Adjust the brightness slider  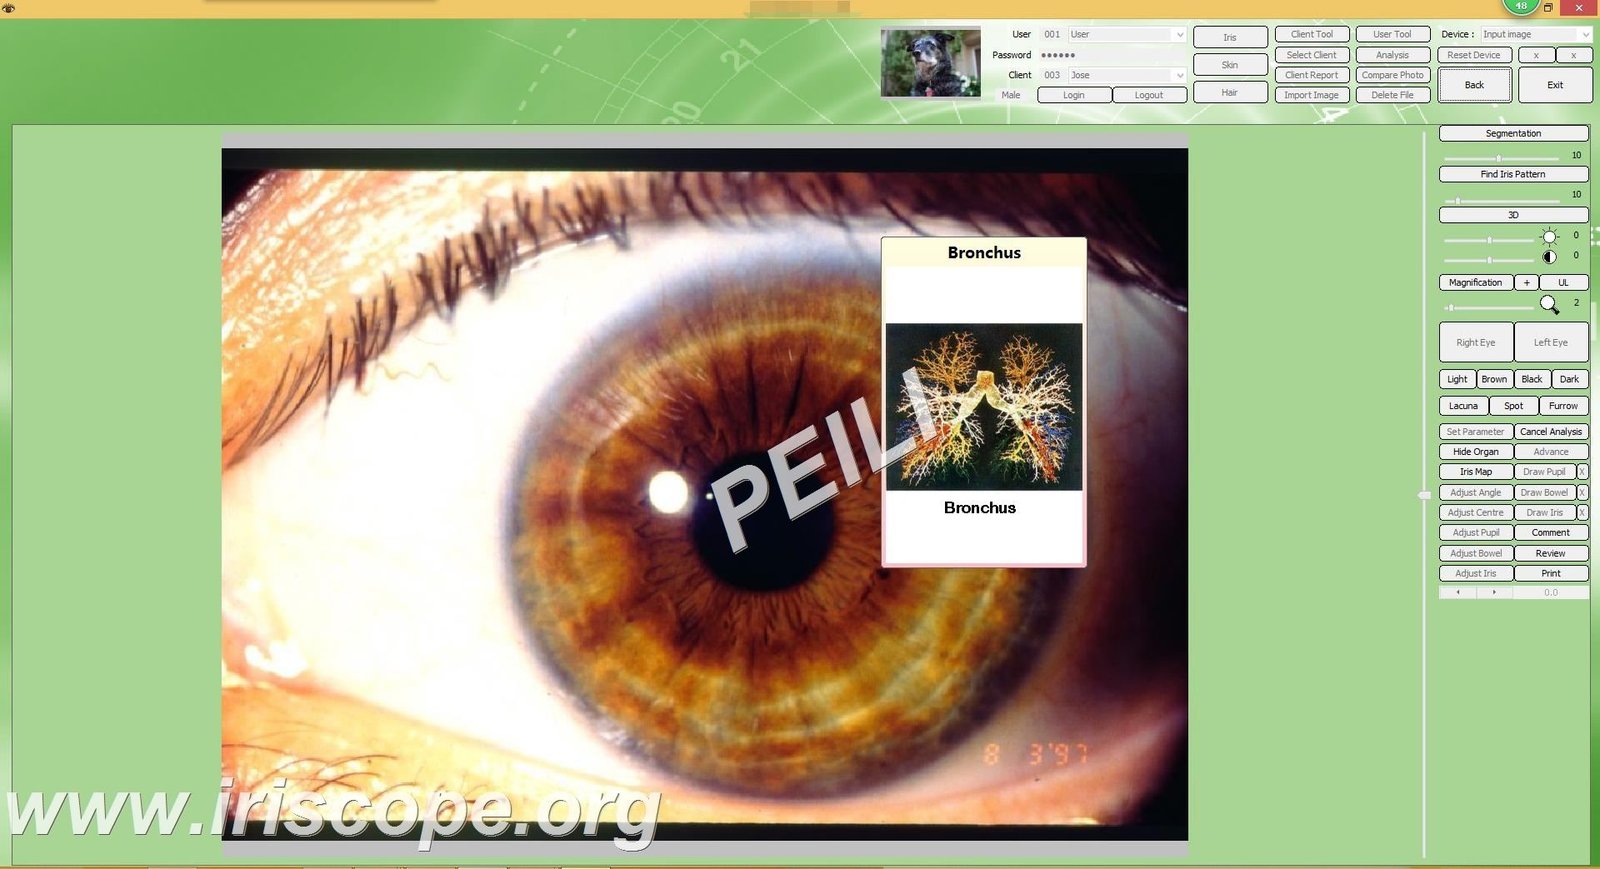[1489, 240]
